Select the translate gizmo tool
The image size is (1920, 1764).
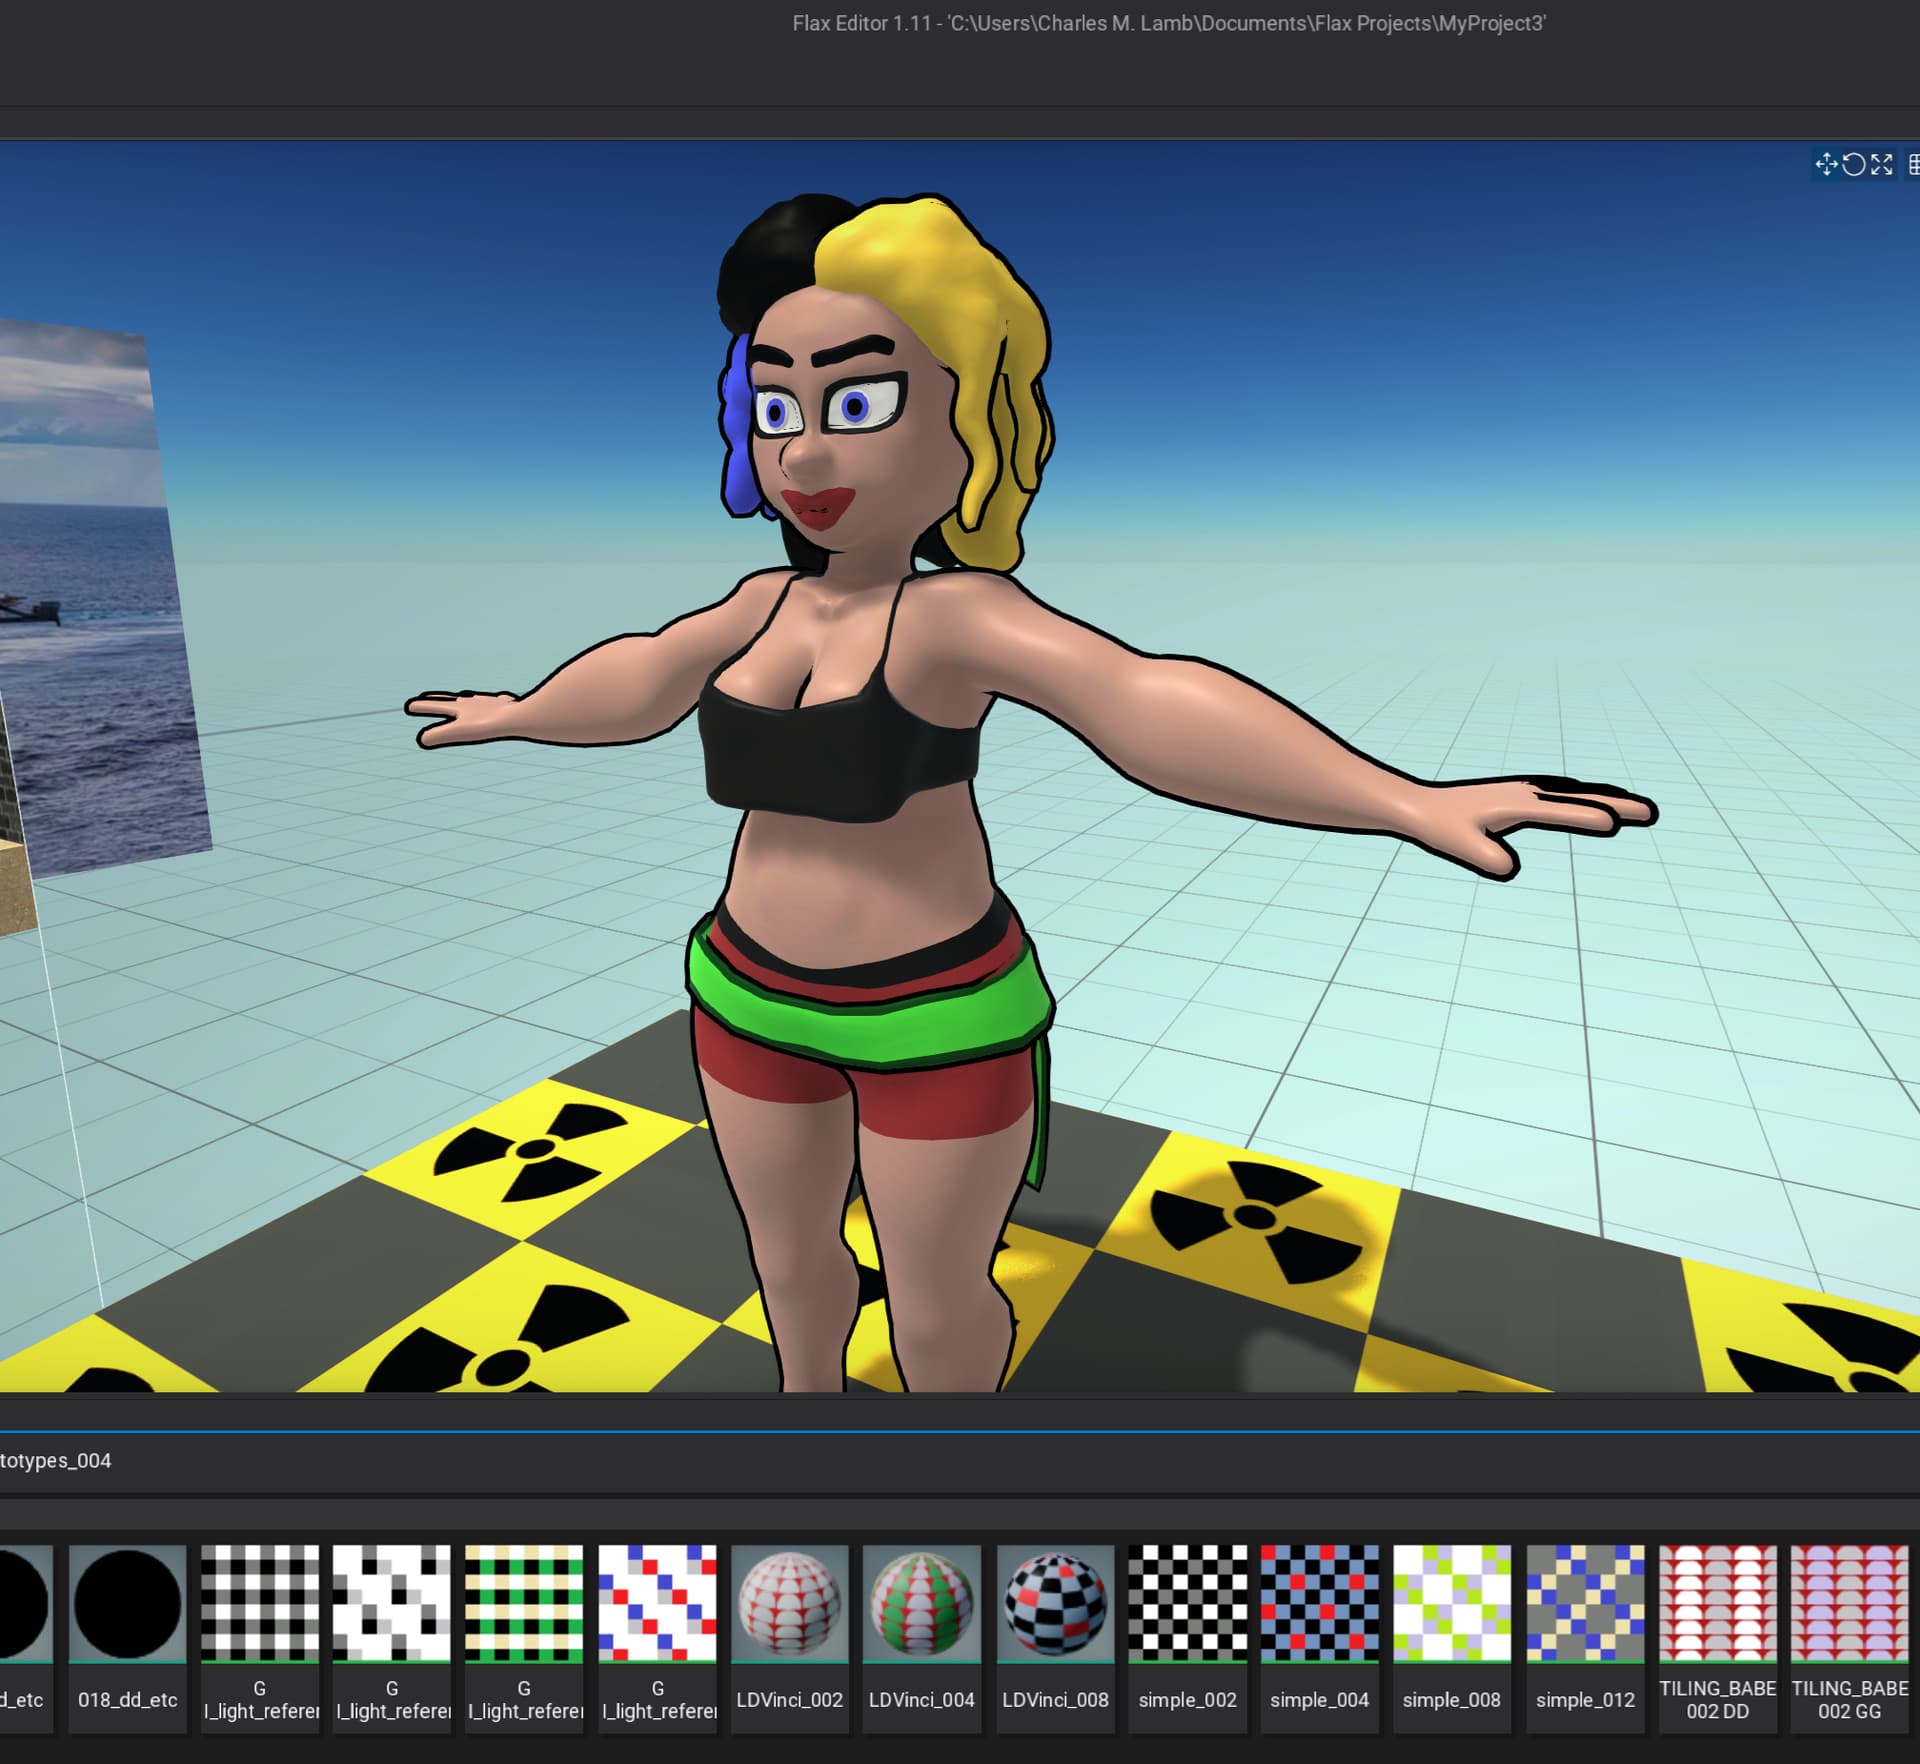[x=1826, y=165]
